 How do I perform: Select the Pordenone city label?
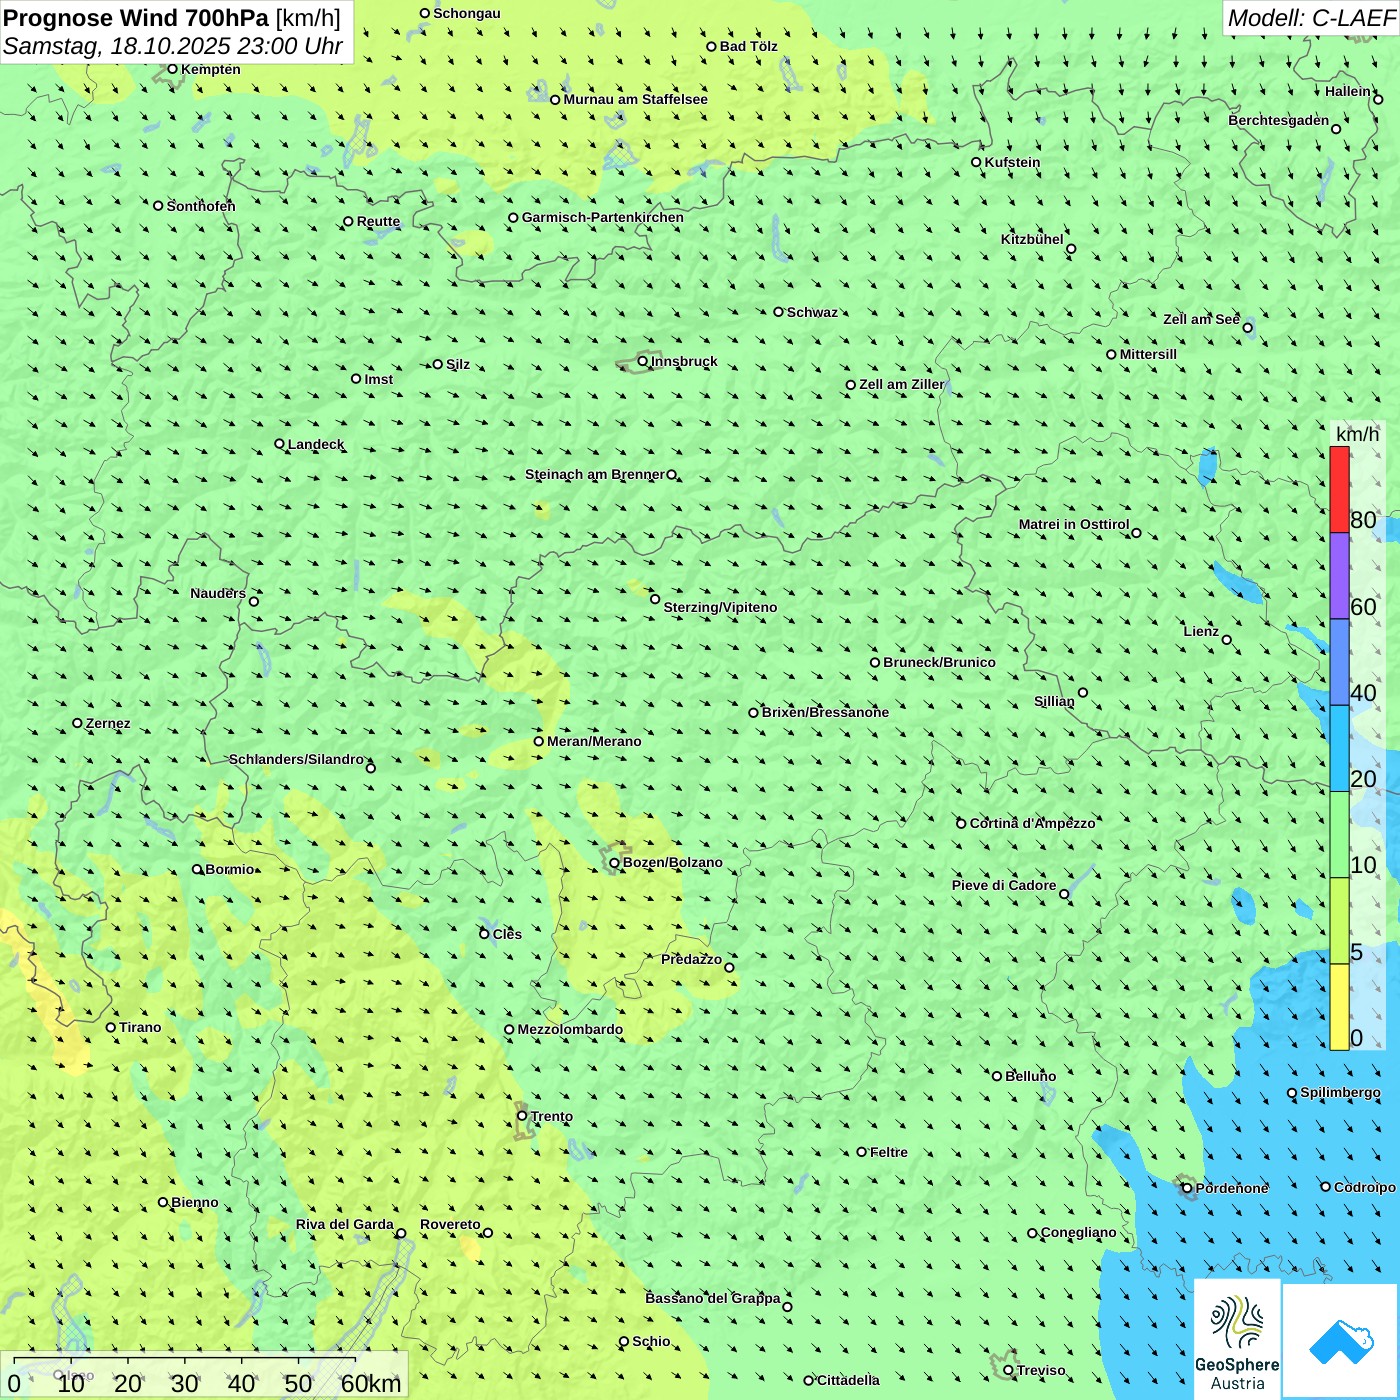[1232, 1188]
